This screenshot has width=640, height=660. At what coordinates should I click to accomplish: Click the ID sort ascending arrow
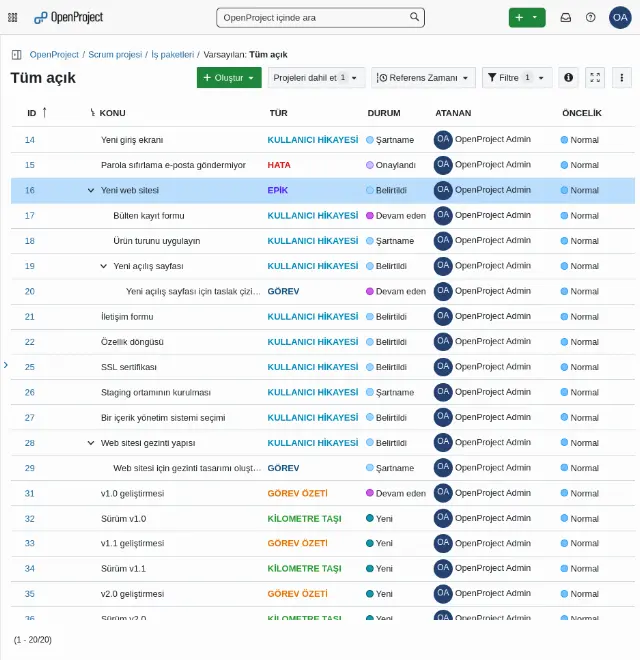[44, 112]
